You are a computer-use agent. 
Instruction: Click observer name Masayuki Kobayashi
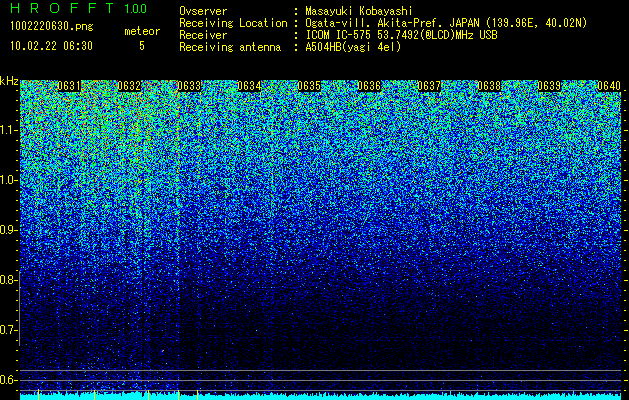point(359,11)
